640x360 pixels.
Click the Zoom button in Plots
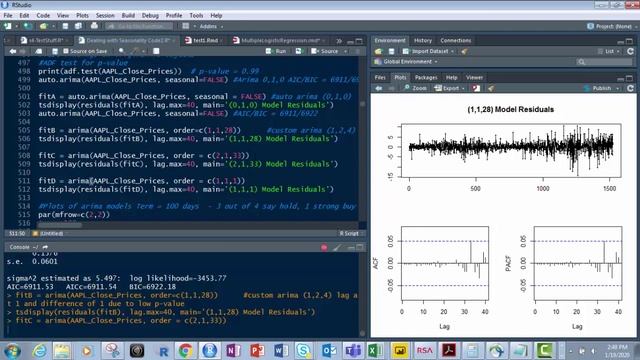[x=416, y=88]
